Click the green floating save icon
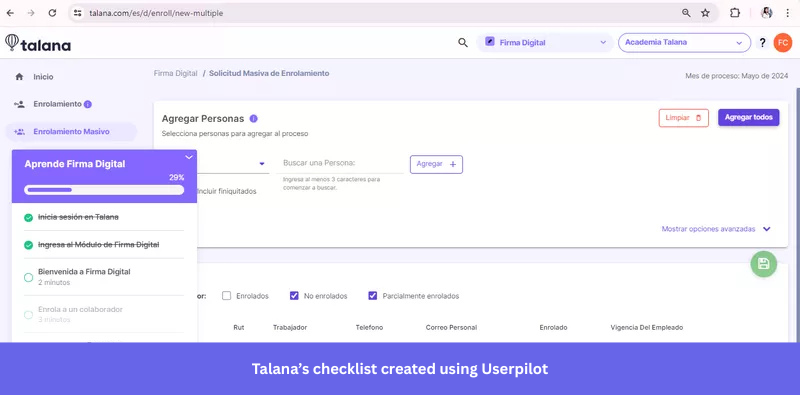The image size is (800, 395). 763,264
